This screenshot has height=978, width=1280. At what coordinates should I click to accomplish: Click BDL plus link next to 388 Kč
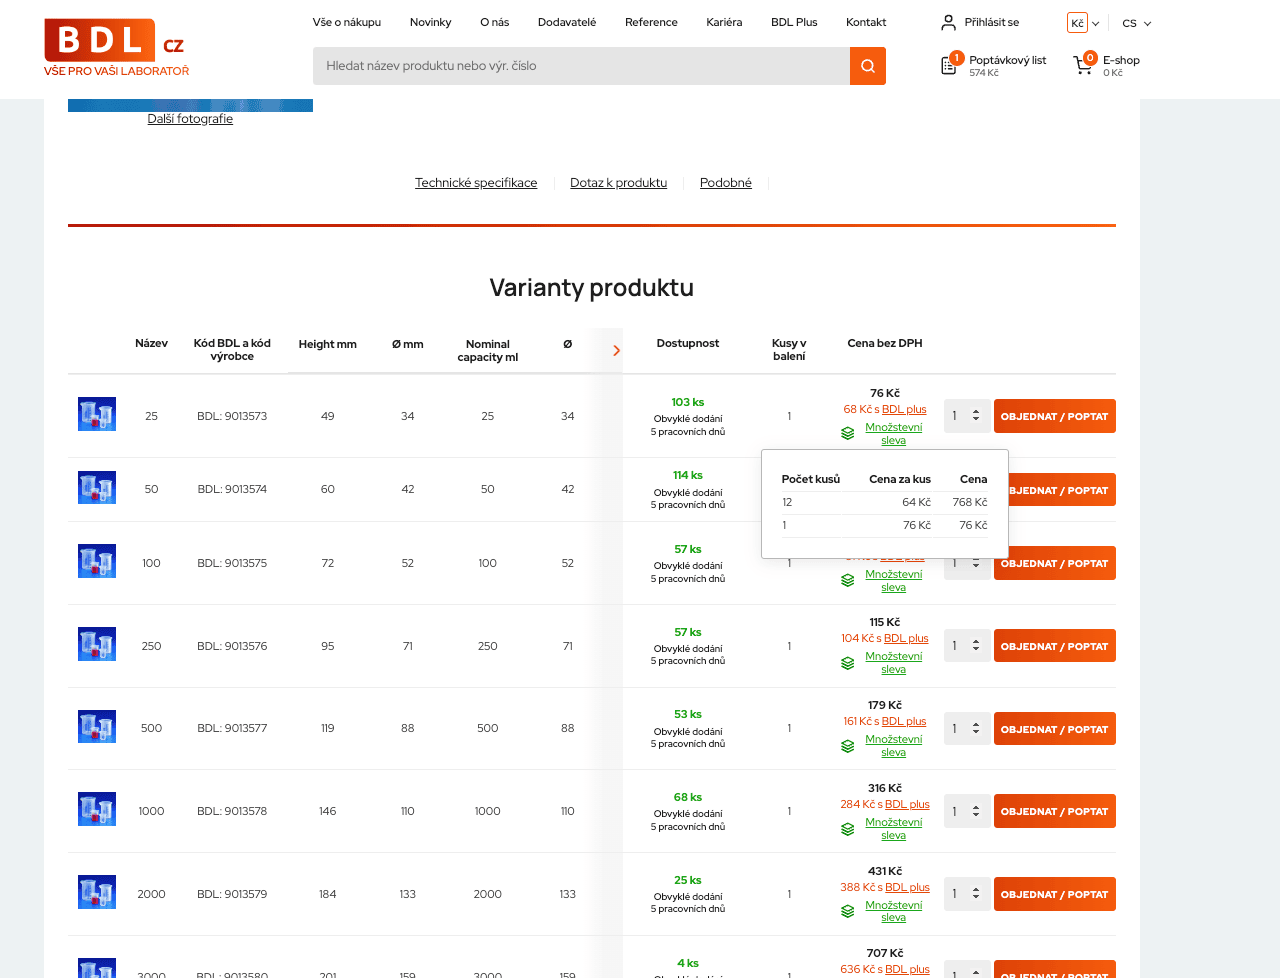pos(907,888)
